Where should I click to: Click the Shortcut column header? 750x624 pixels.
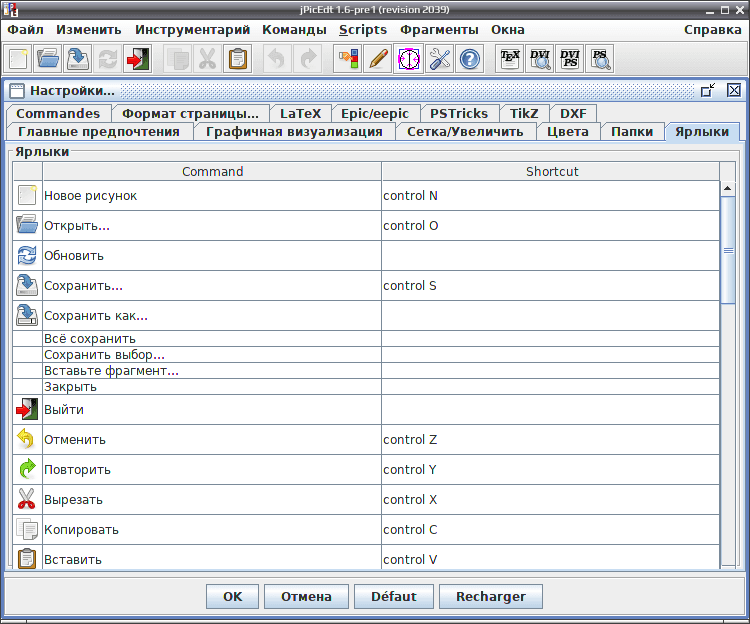point(551,171)
